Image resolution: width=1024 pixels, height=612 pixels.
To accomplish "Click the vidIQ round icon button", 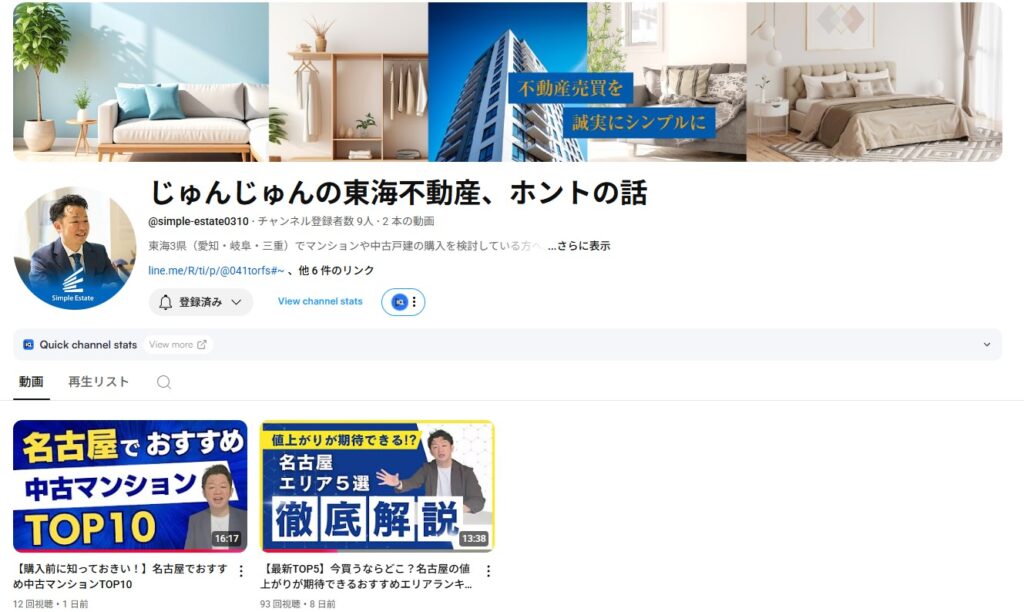I will (x=399, y=302).
